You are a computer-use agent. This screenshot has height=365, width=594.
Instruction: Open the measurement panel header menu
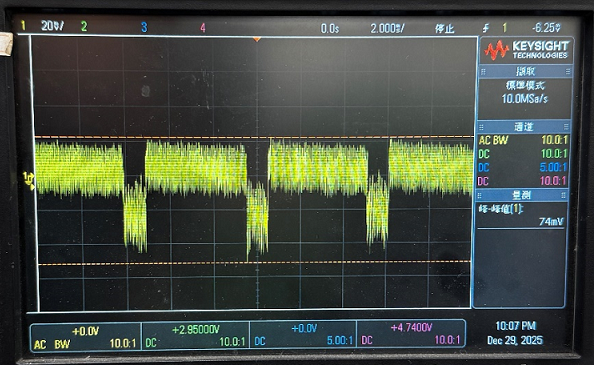(x=522, y=195)
